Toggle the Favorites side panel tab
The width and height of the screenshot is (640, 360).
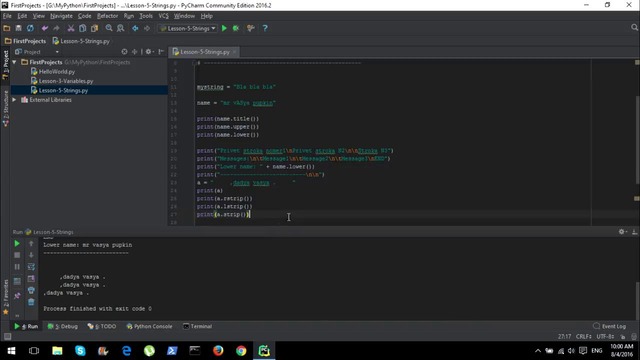[x=6, y=297]
